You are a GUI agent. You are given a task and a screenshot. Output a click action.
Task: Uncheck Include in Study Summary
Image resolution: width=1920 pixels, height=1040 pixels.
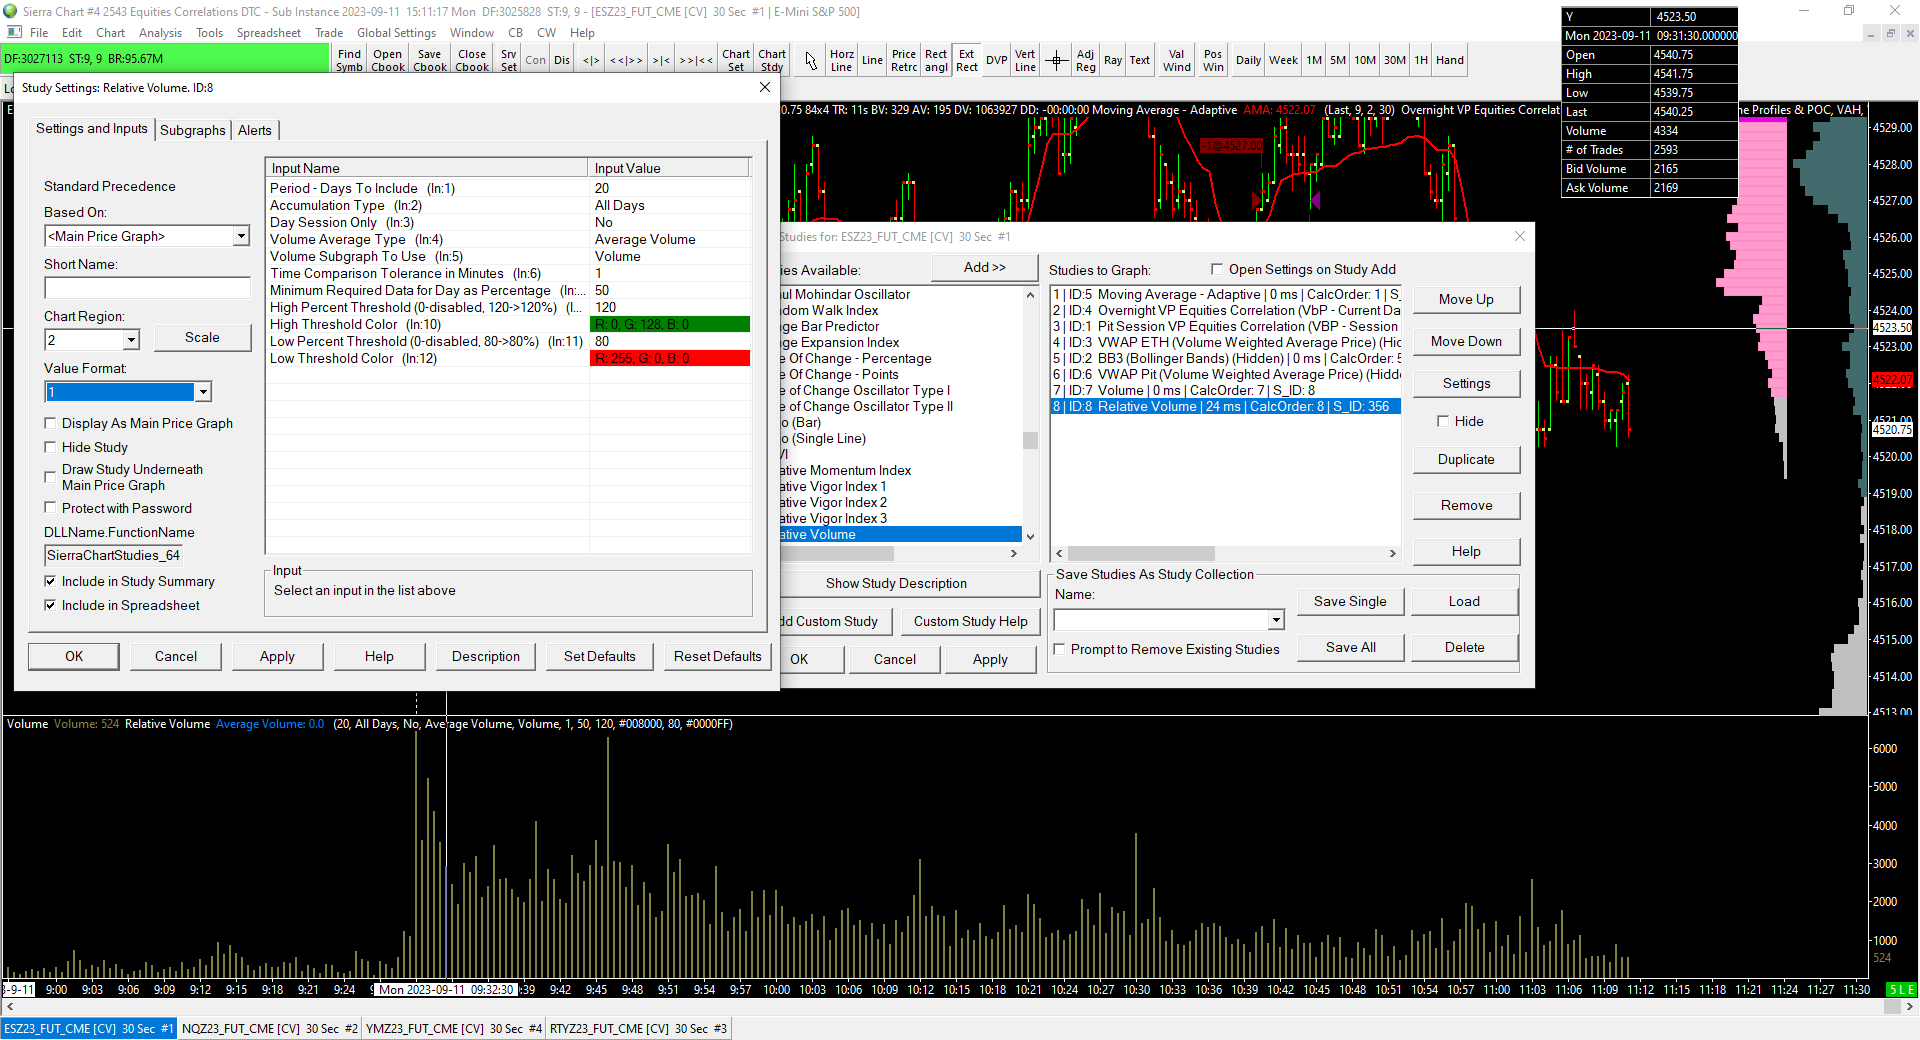[51, 581]
